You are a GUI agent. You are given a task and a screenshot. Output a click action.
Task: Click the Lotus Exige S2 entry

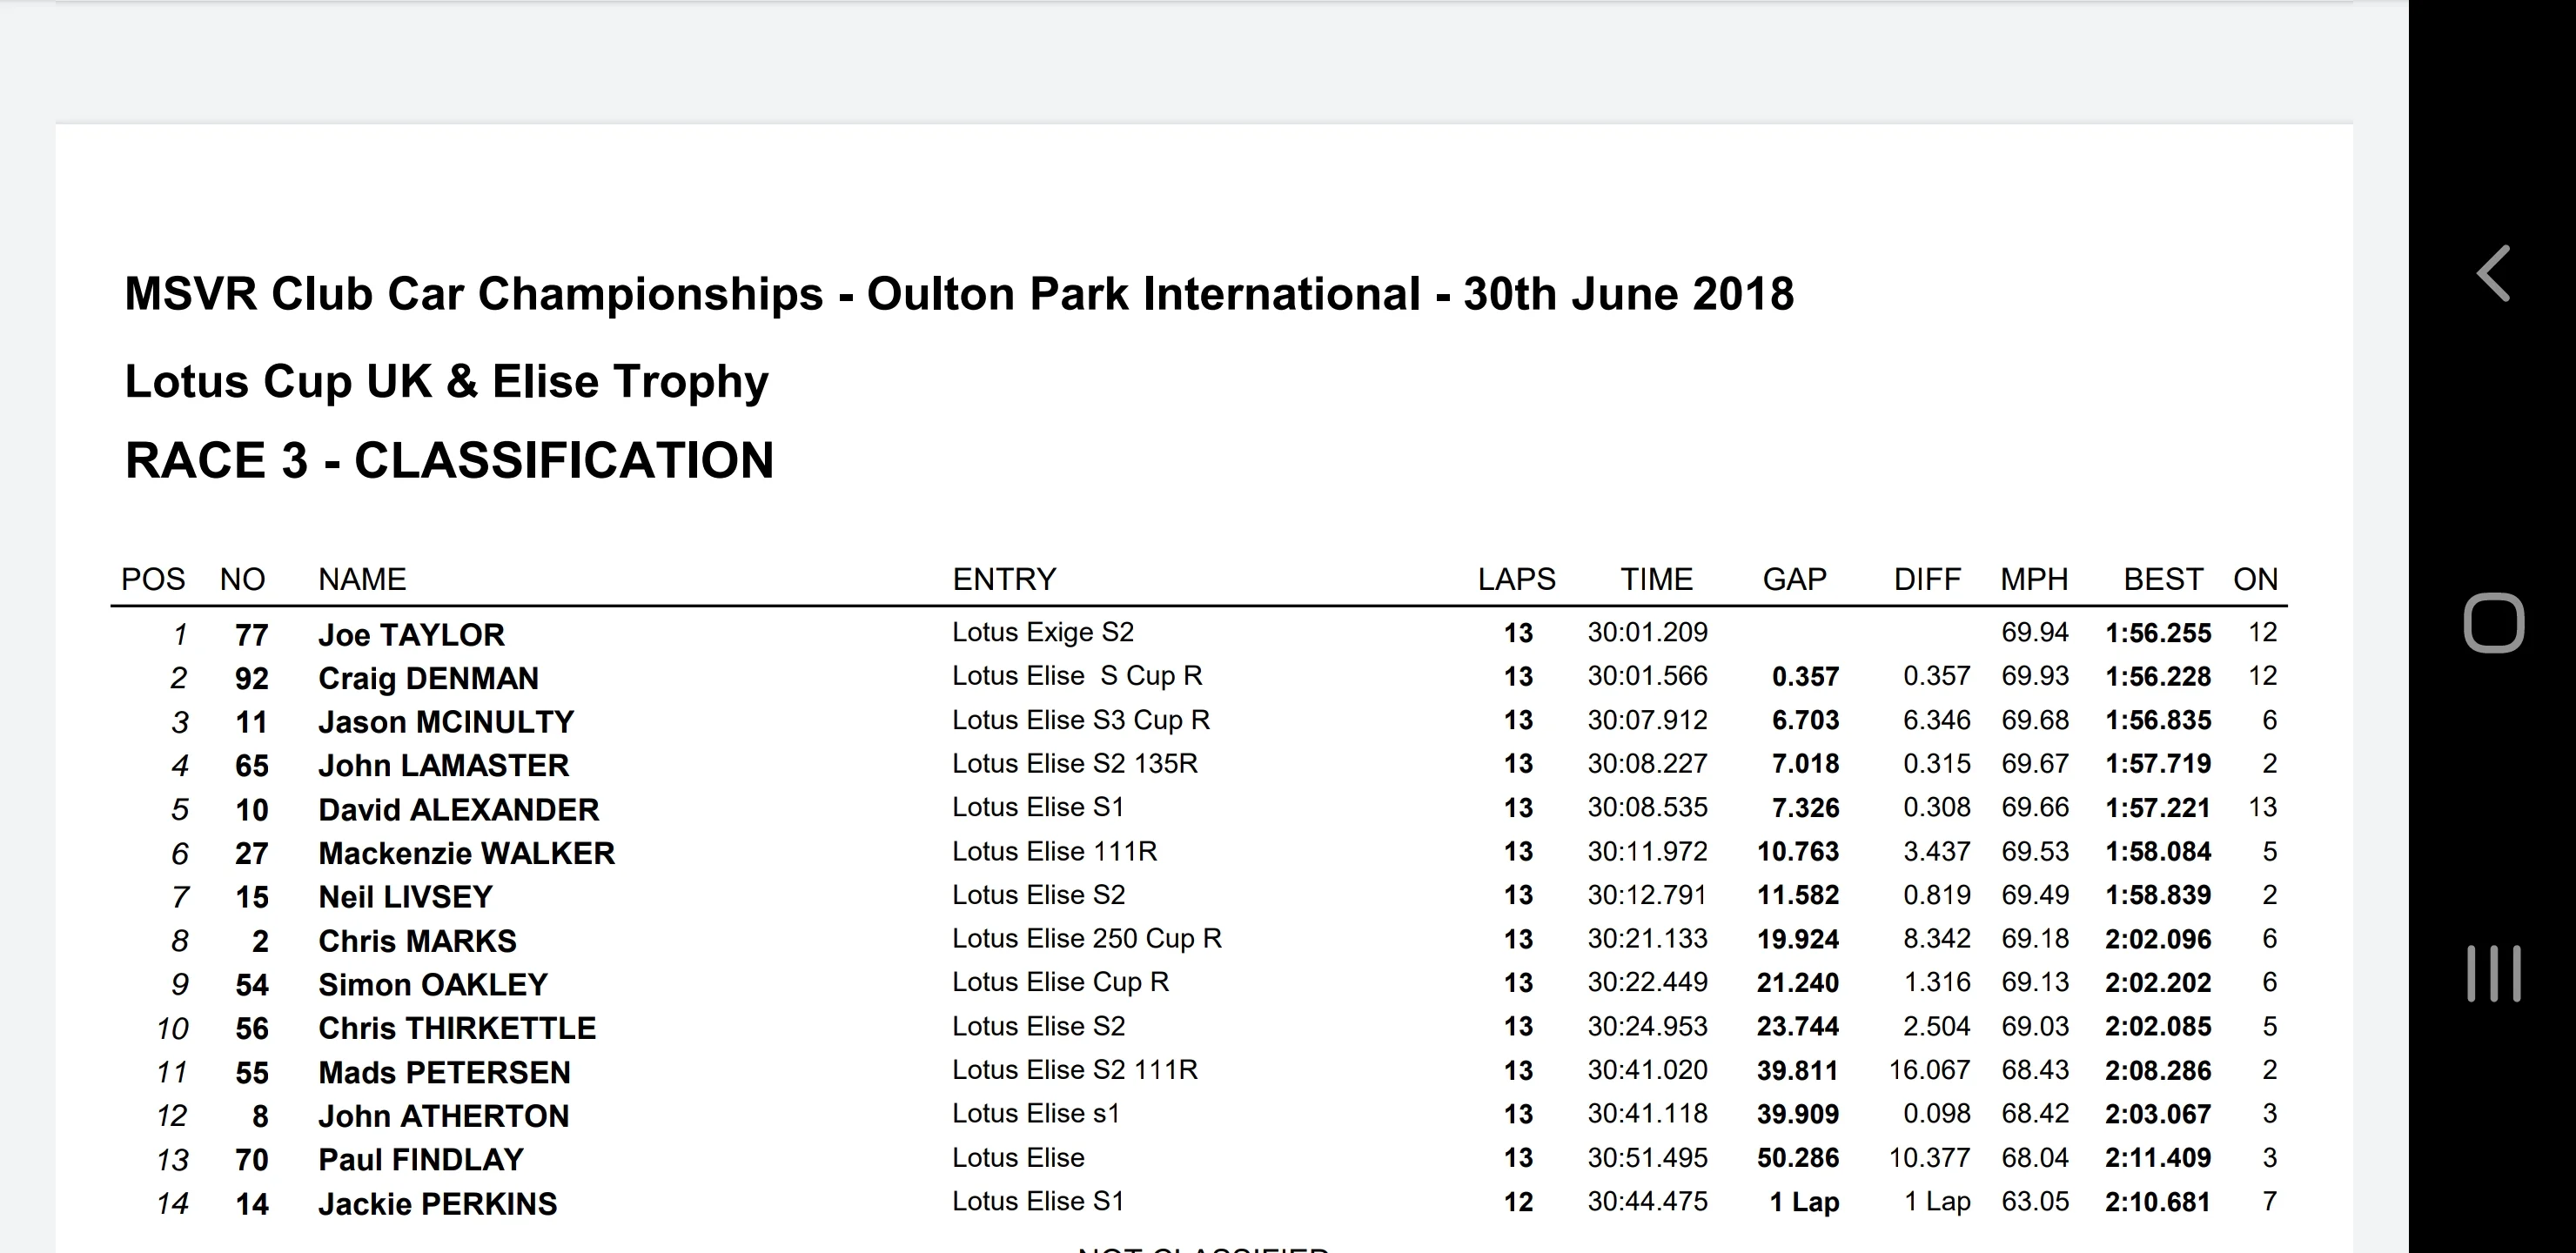(1043, 632)
